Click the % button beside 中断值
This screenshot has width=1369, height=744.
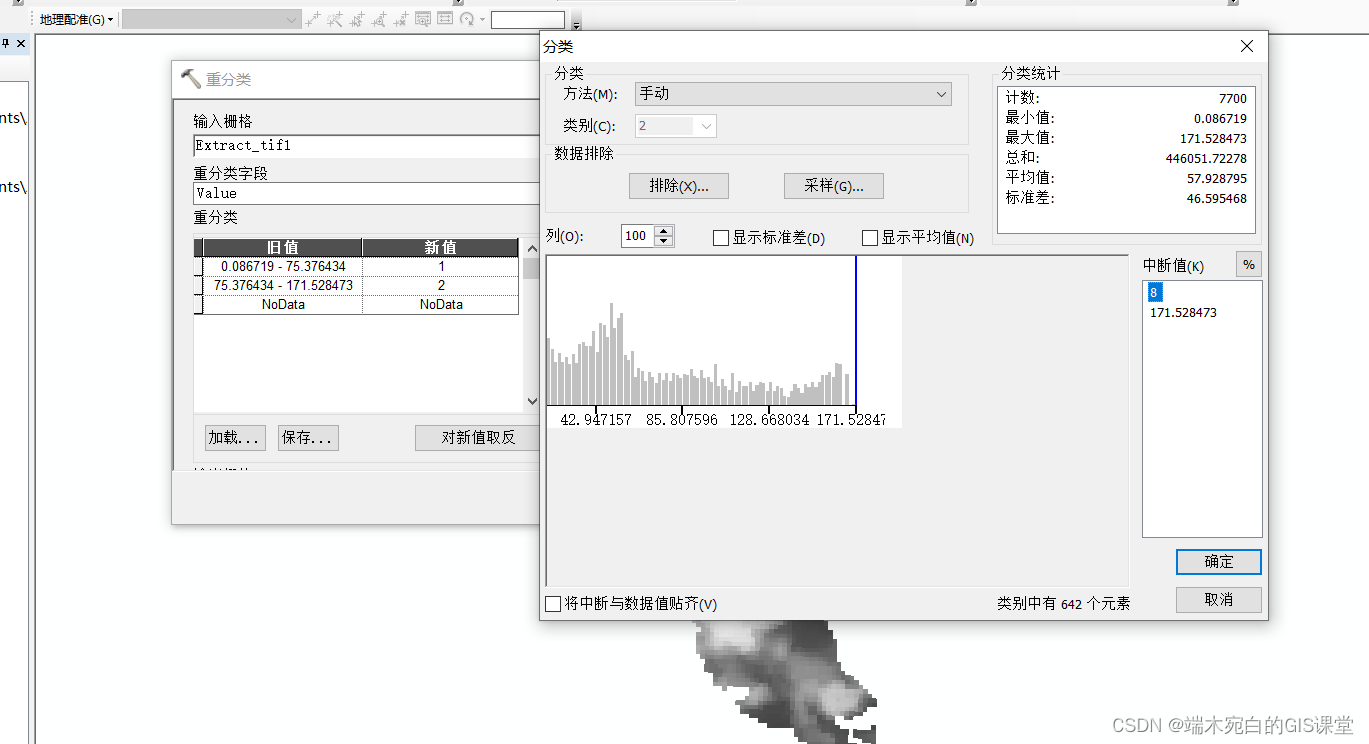pyautogui.click(x=1248, y=265)
